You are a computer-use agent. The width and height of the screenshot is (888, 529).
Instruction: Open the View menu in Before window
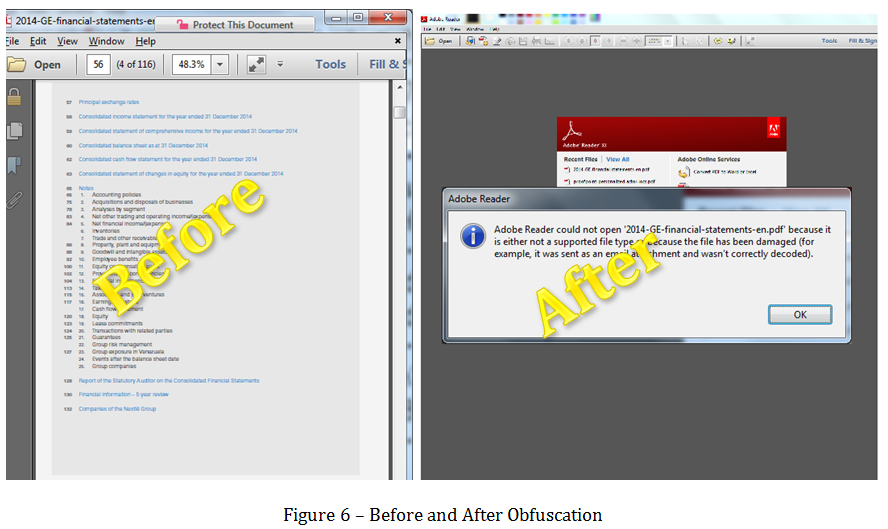click(x=67, y=41)
